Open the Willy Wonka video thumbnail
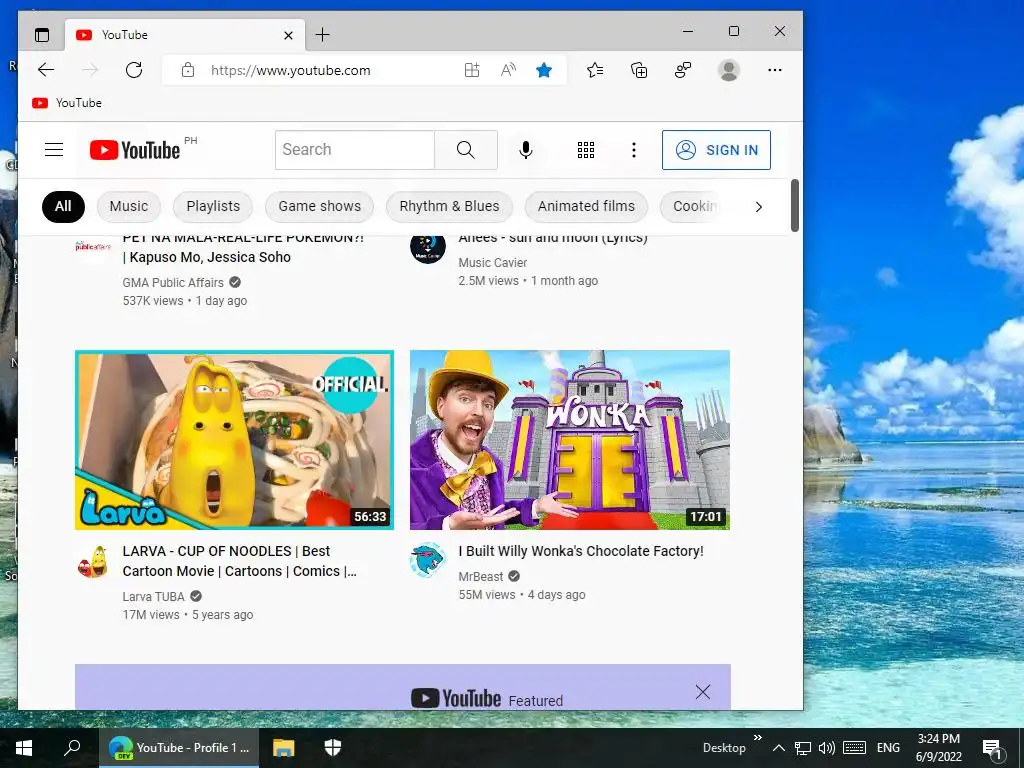 click(570, 440)
